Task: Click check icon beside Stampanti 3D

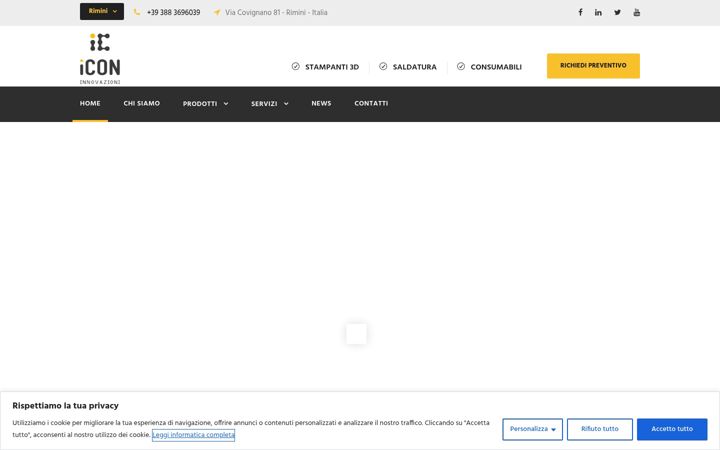Action: click(x=296, y=67)
